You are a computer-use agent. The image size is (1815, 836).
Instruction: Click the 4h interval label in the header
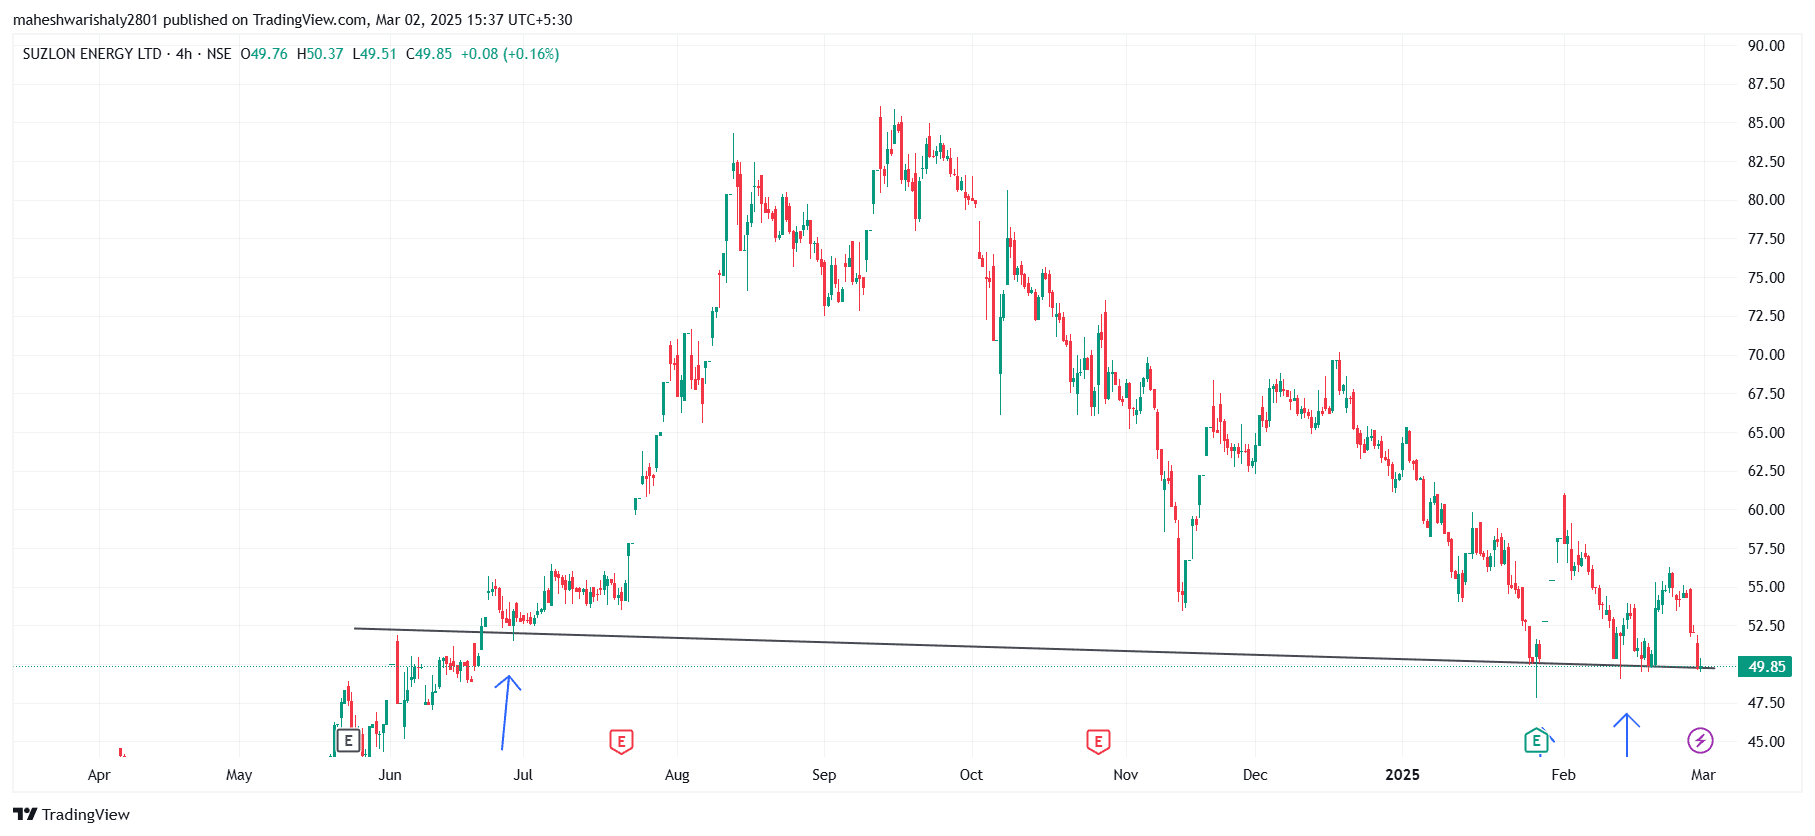[184, 54]
